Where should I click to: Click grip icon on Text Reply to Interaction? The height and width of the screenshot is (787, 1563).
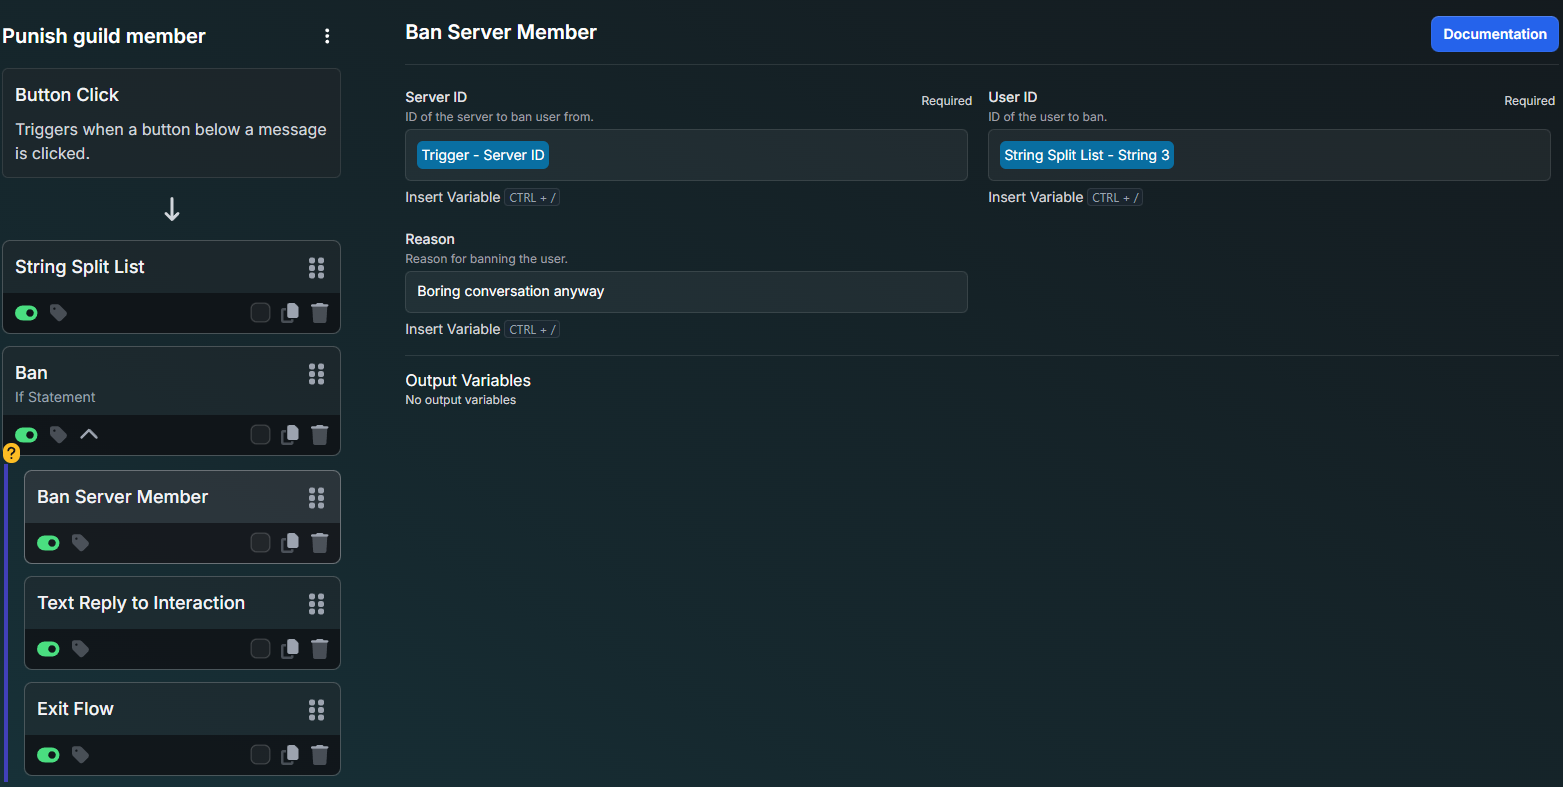coord(317,604)
